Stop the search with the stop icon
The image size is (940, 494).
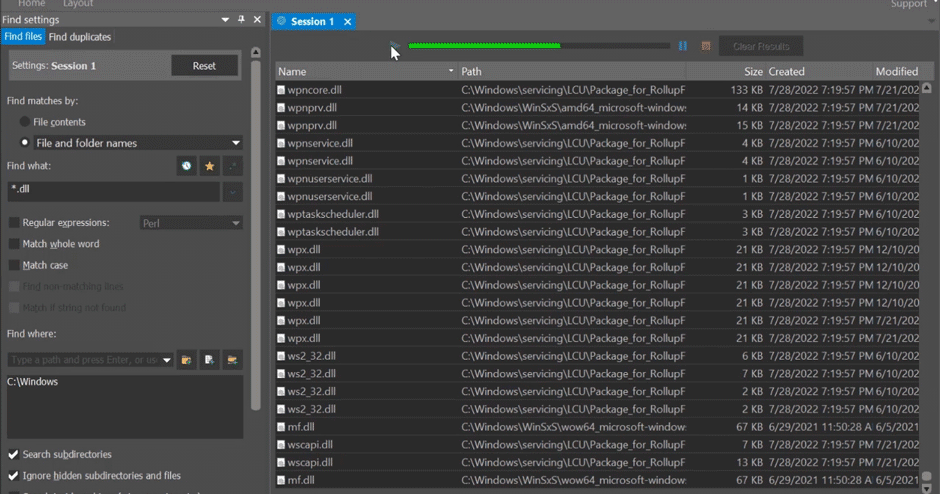[706, 46]
